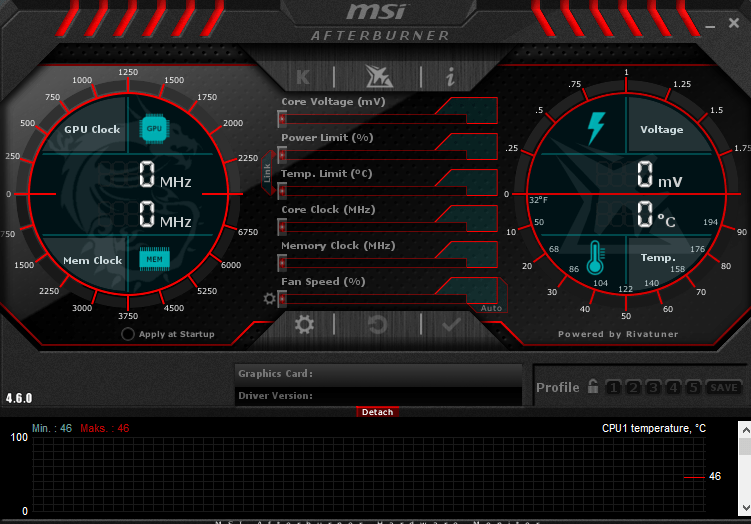
Task: Select profile slot 4
Action: [x=673, y=387]
